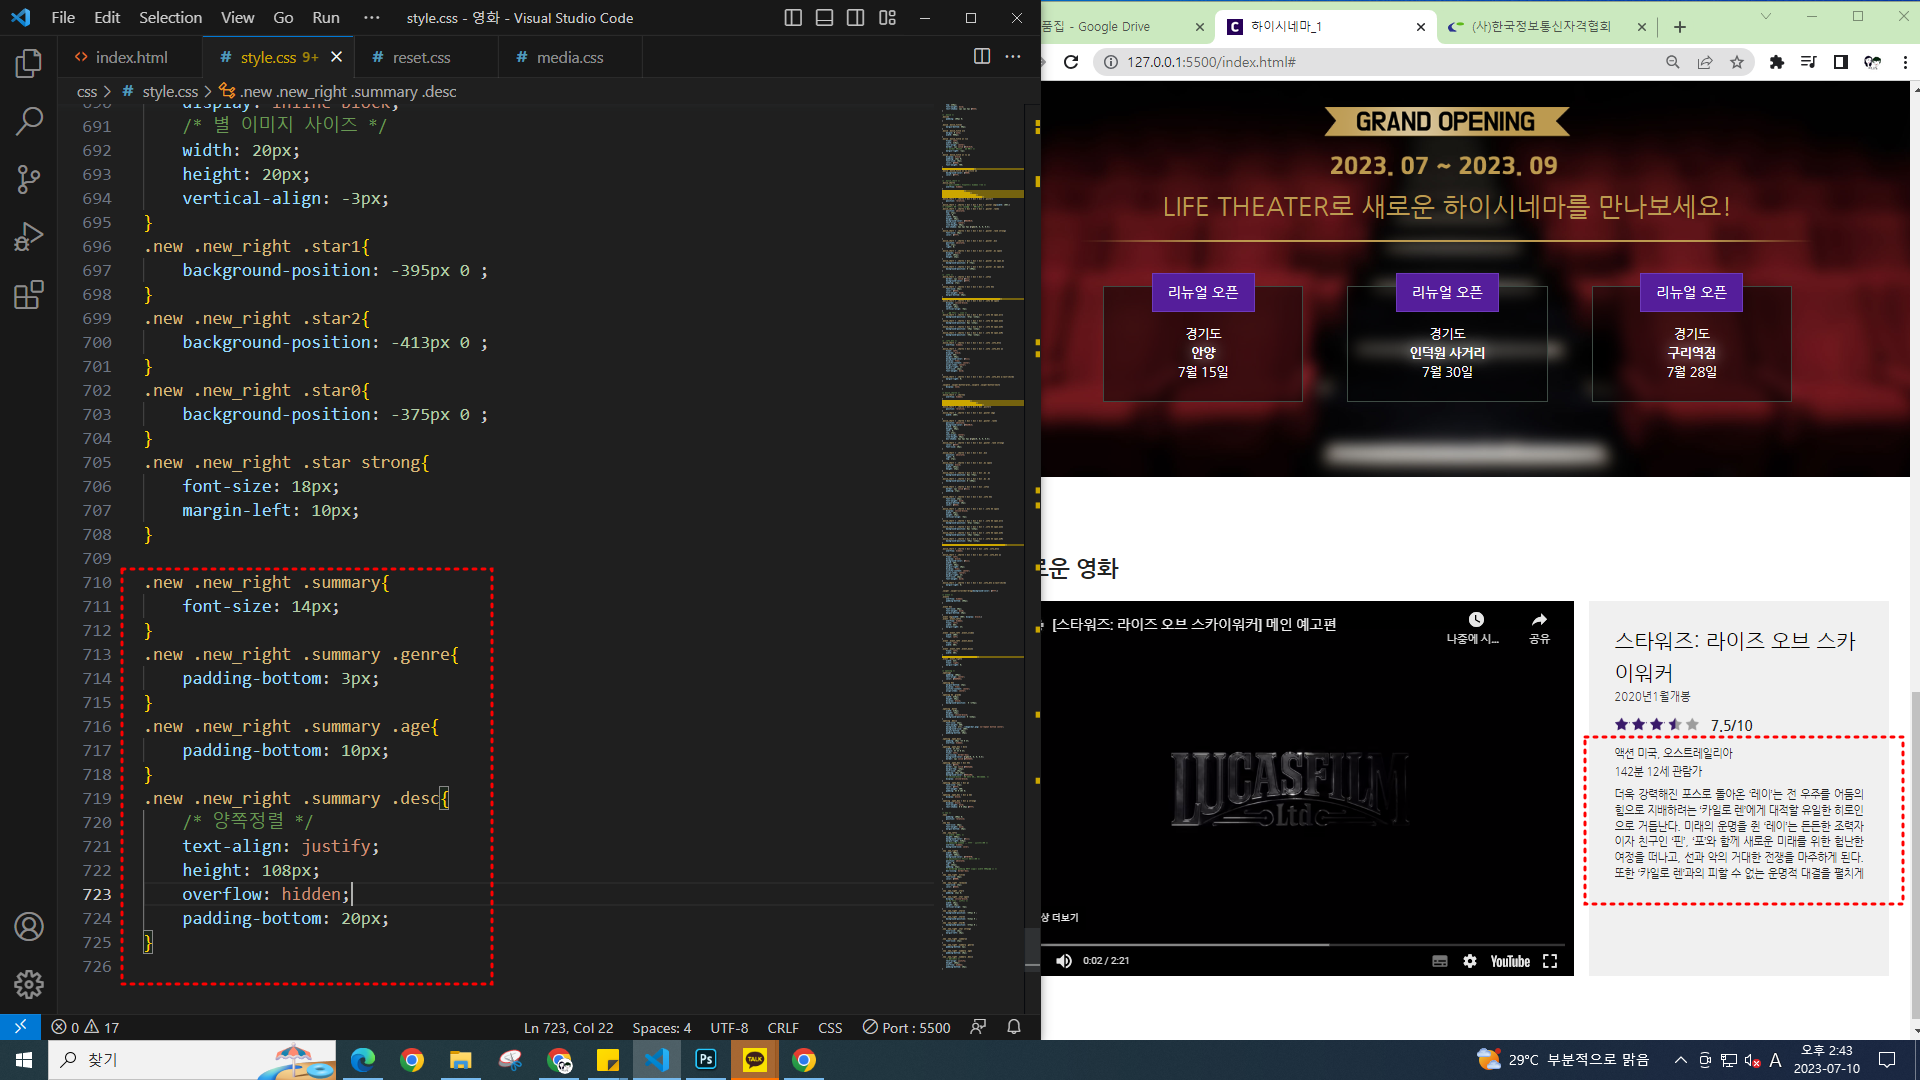Open the Chrome tab search dropdown arrow
Viewport: 1920px width, 1080px height.
click(x=1765, y=16)
